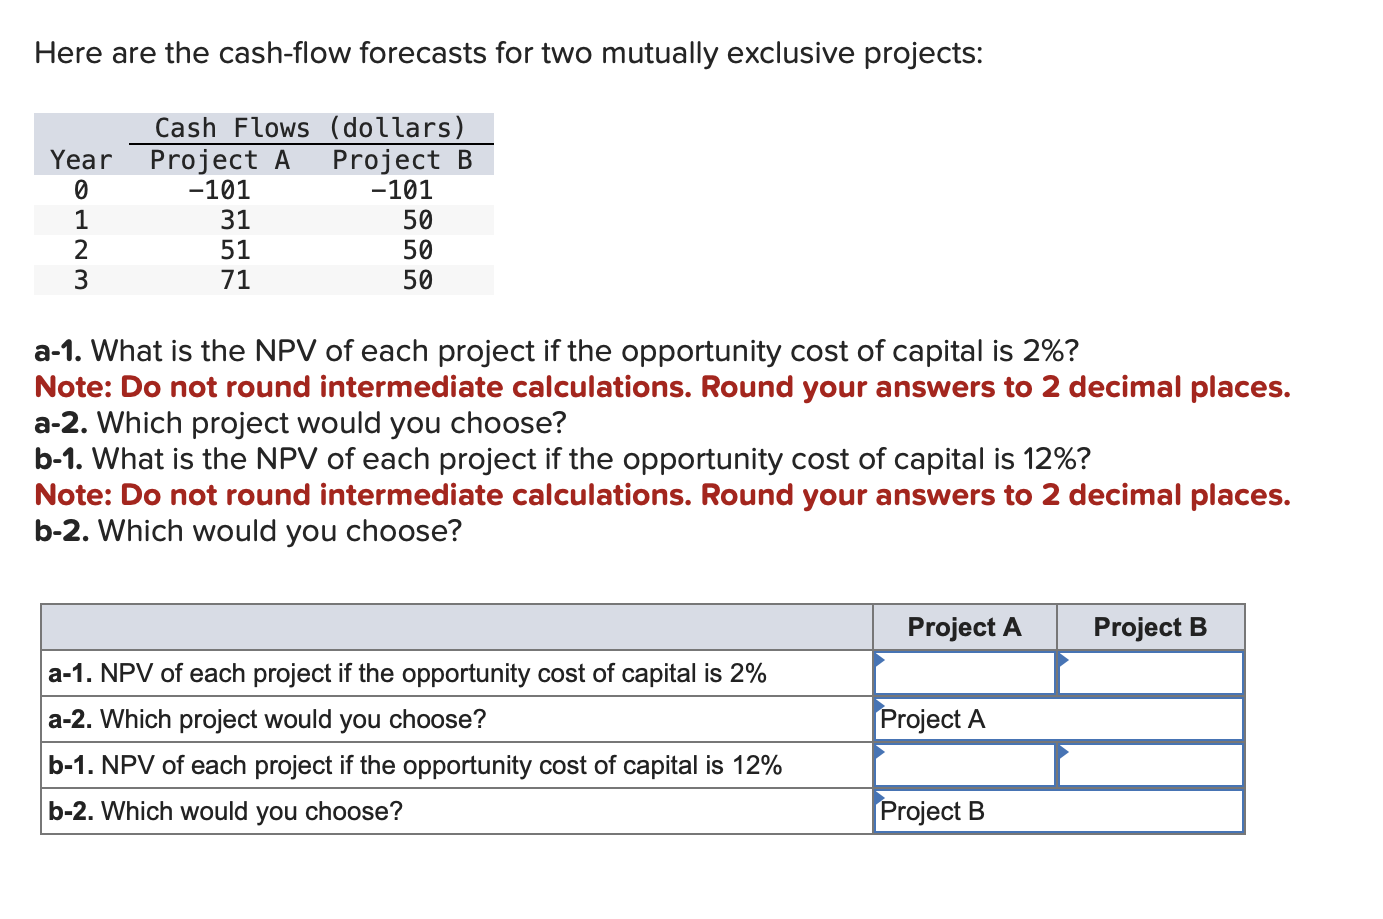Select the empty a-1 Project B answer cell

pos(1148,673)
